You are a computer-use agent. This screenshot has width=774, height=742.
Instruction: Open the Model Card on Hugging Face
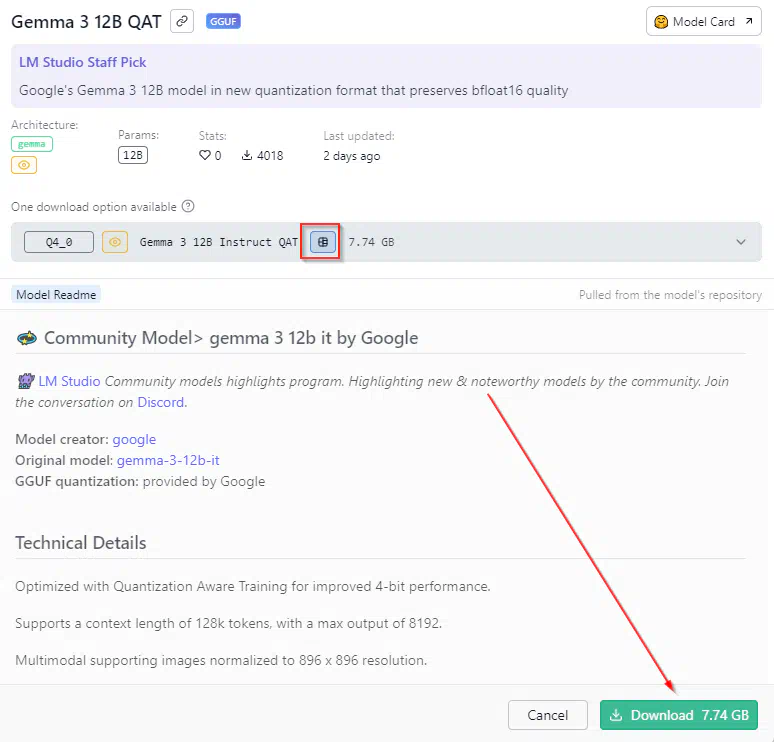click(703, 21)
